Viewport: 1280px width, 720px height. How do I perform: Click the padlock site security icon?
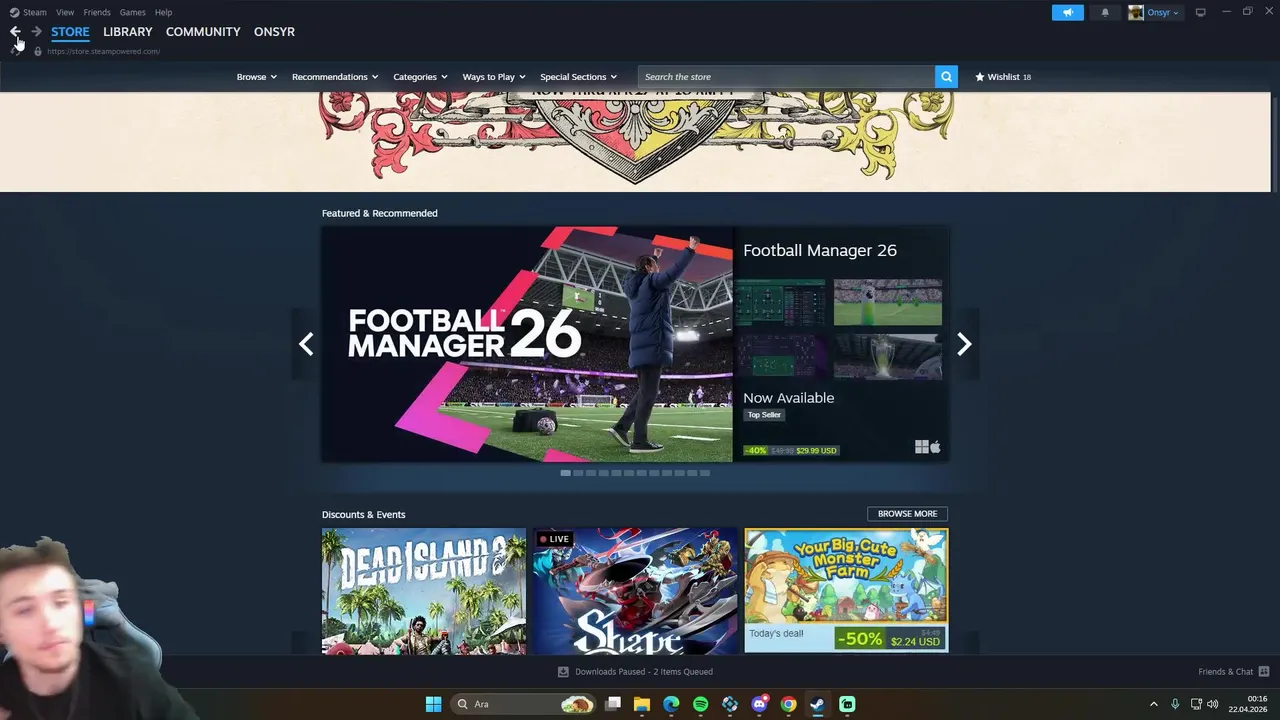point(38,51)
